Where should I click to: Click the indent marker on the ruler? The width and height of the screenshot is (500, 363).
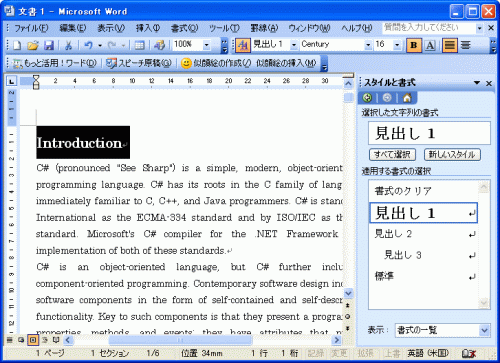tap(36, 82)
